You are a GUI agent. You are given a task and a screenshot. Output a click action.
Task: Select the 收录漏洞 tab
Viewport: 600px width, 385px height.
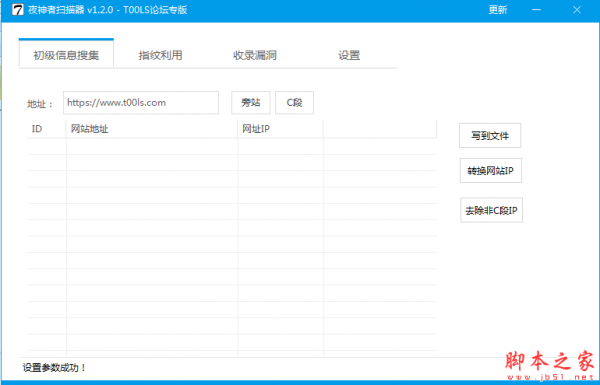click(x=255, y=55)
